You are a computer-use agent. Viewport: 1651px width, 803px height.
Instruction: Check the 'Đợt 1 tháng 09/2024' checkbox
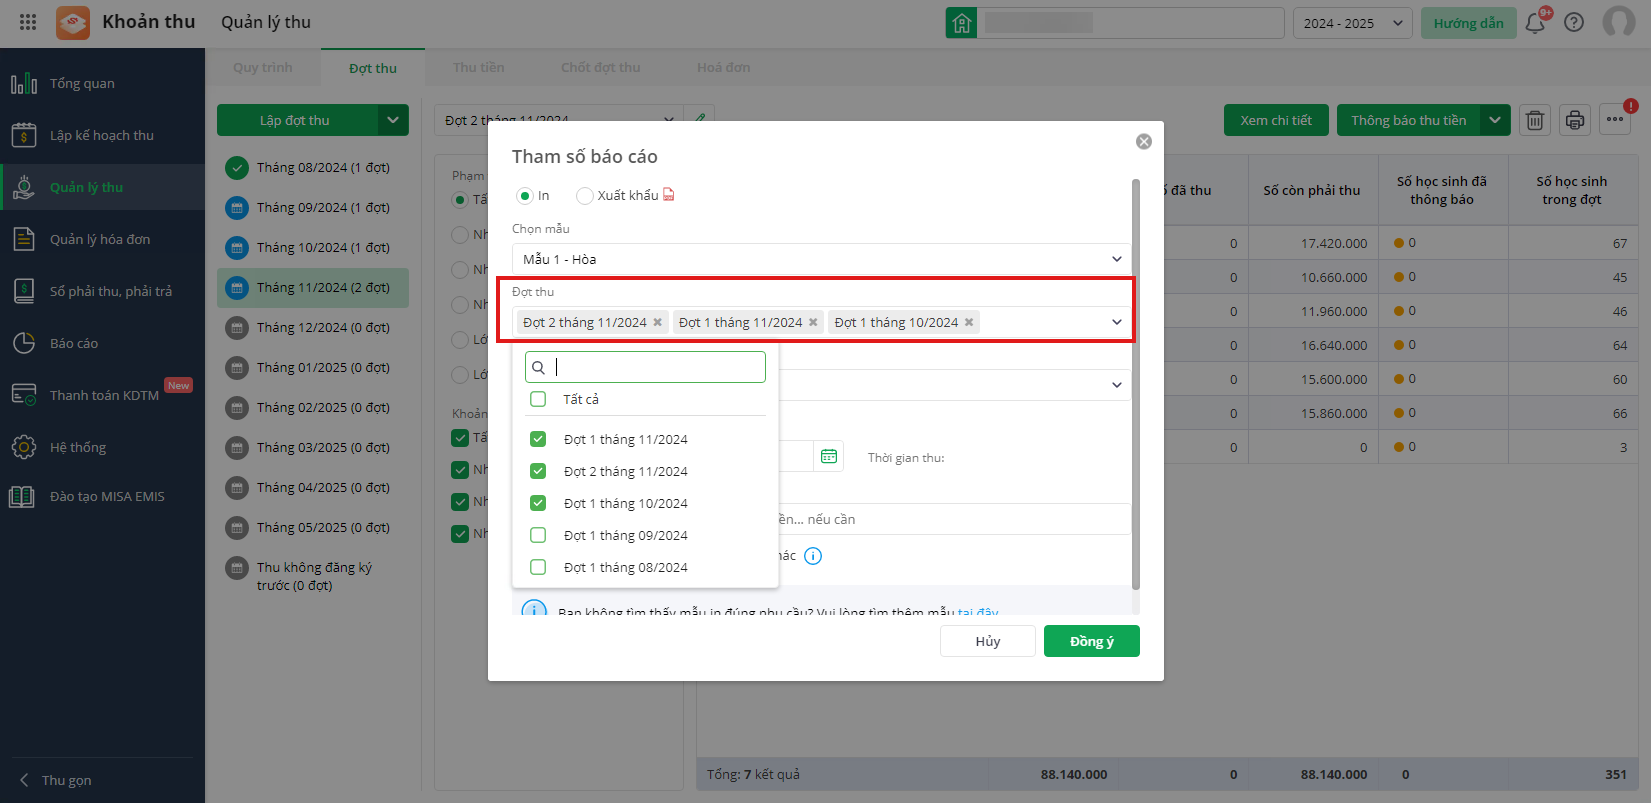pyautogui.click(x=538, y=535)
